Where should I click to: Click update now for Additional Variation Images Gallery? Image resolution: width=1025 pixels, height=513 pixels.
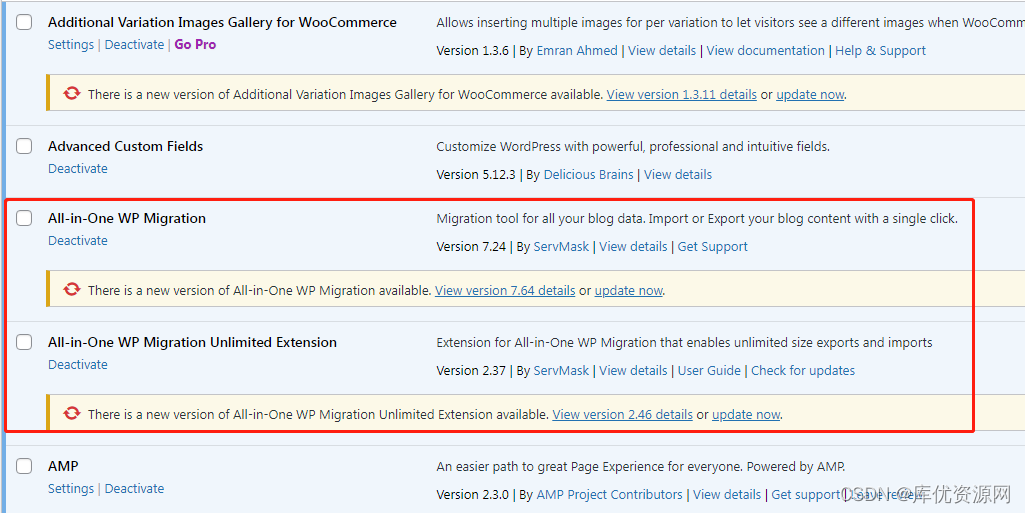pos(810,94)
